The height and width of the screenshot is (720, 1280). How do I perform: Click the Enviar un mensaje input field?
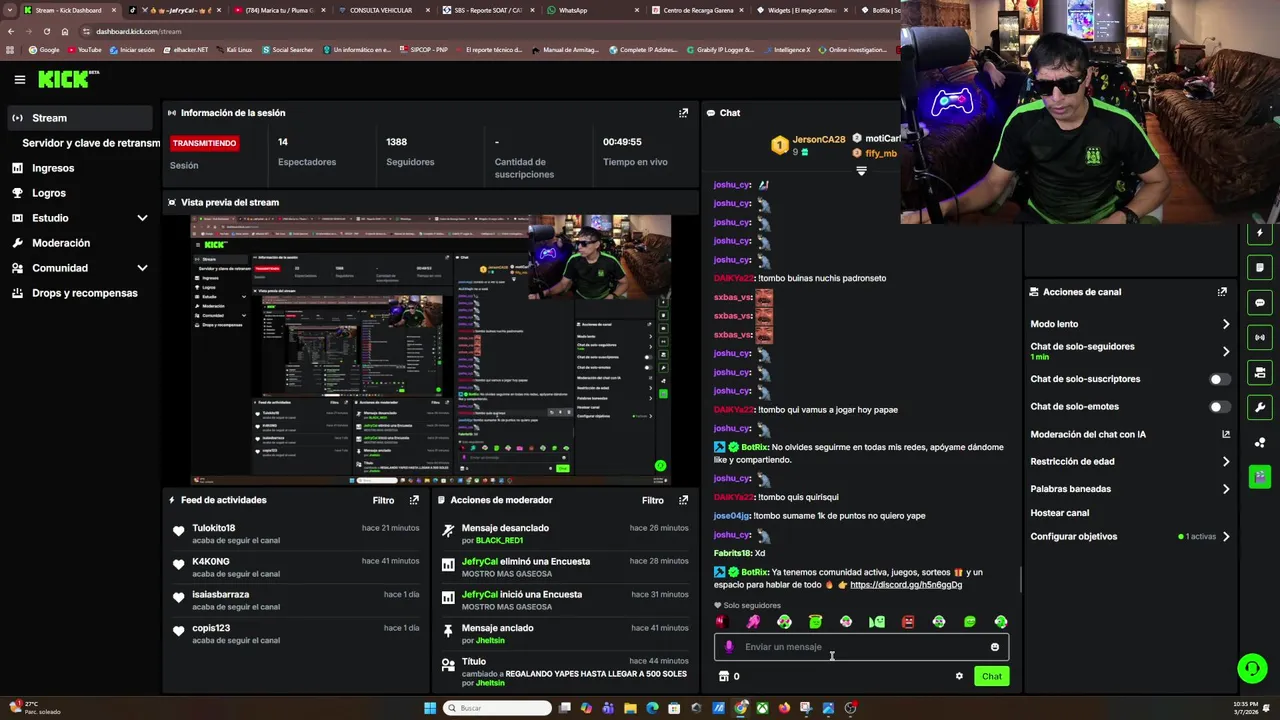[862, 647]
